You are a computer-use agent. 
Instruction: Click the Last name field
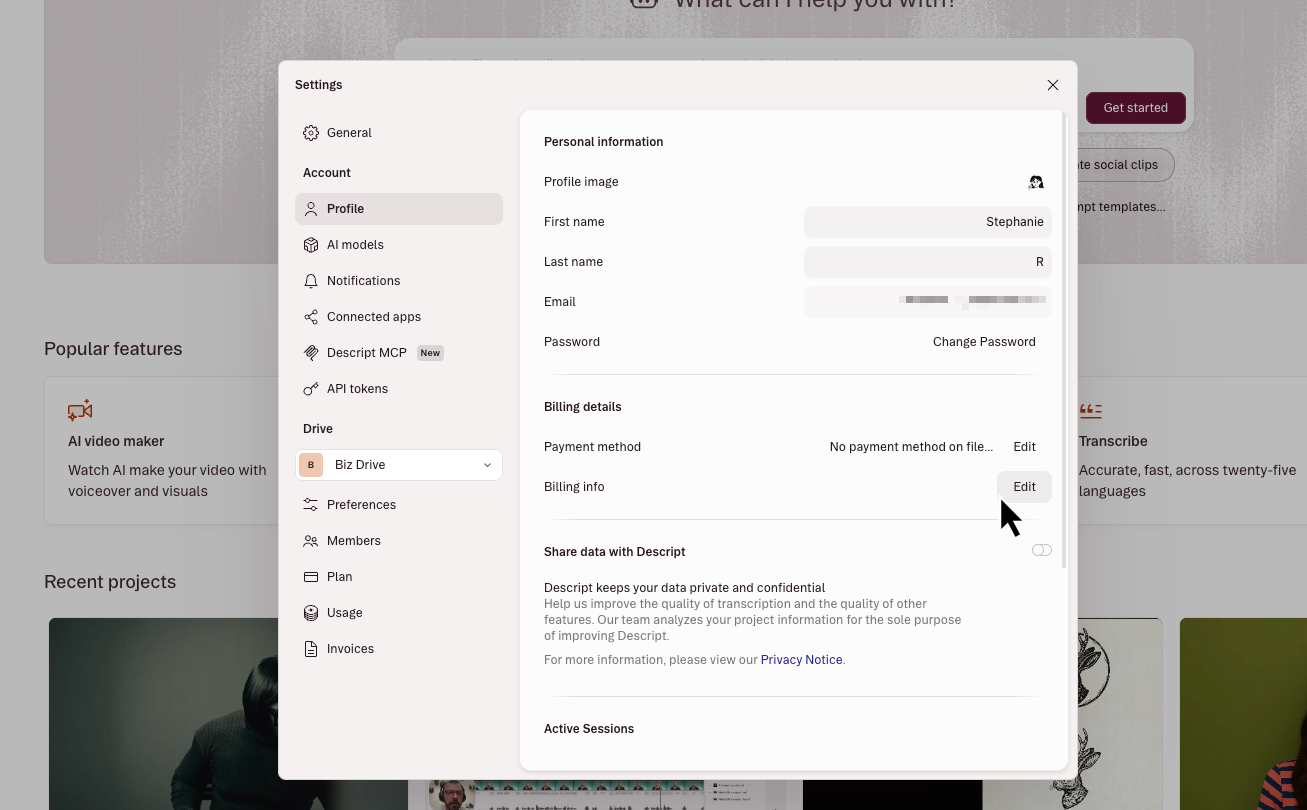[x=928, y=262]
